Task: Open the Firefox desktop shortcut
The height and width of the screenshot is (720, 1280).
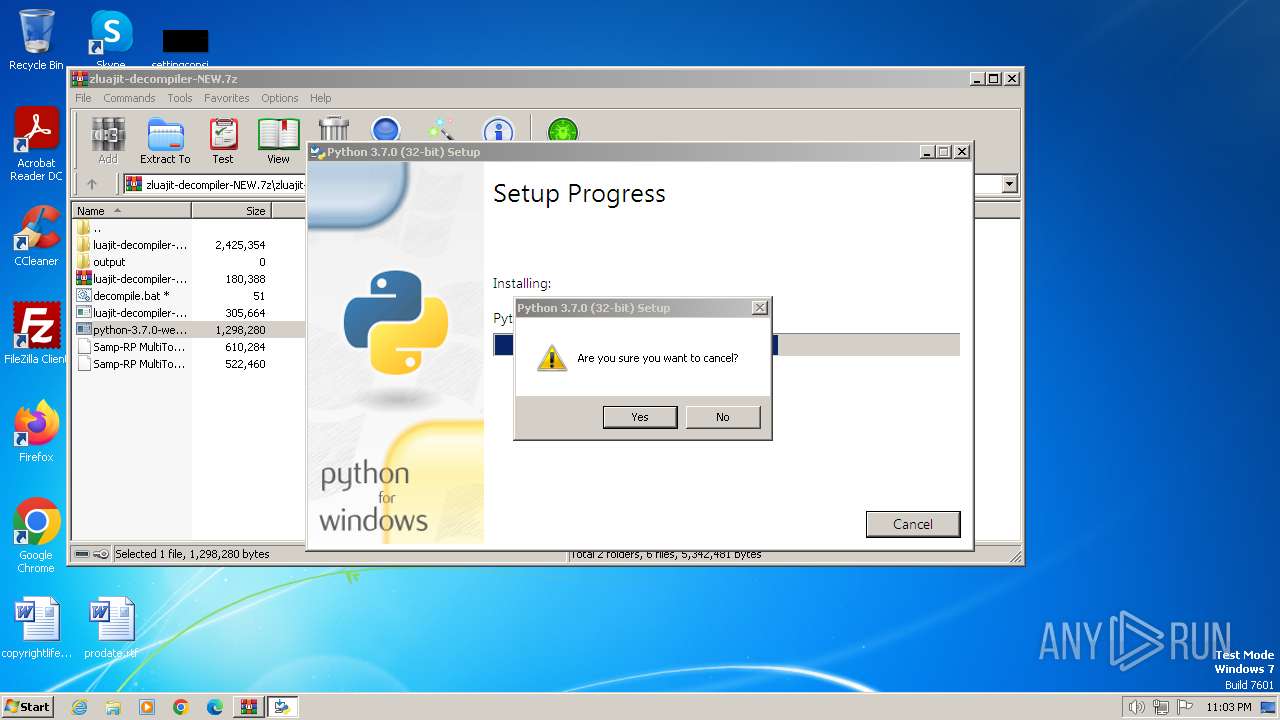Action: tap(36, 432)
